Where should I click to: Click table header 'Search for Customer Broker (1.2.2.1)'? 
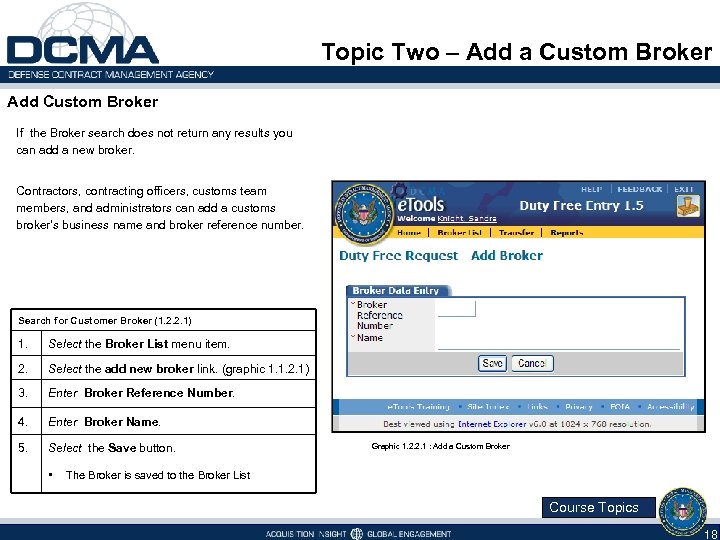[x=105, y=321]
